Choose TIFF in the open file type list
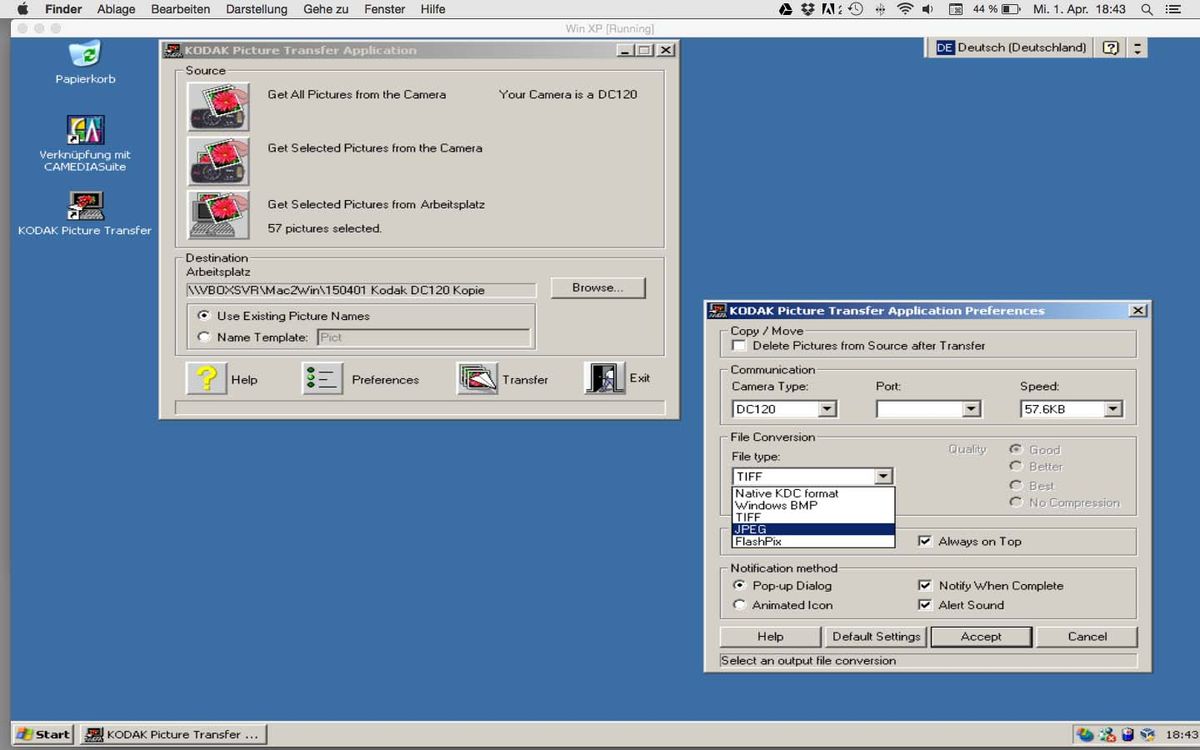The image size is (1200, 750). [x=814, y=517]
